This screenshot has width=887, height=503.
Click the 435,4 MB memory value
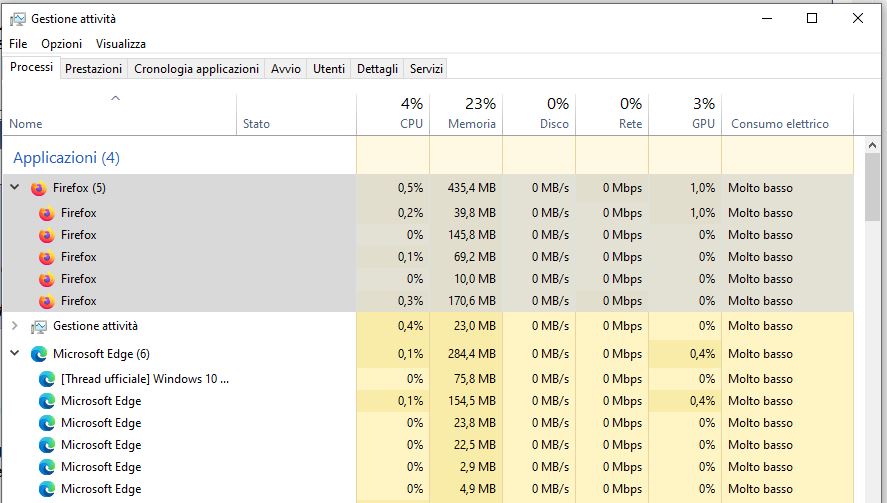tap(471, 188)
